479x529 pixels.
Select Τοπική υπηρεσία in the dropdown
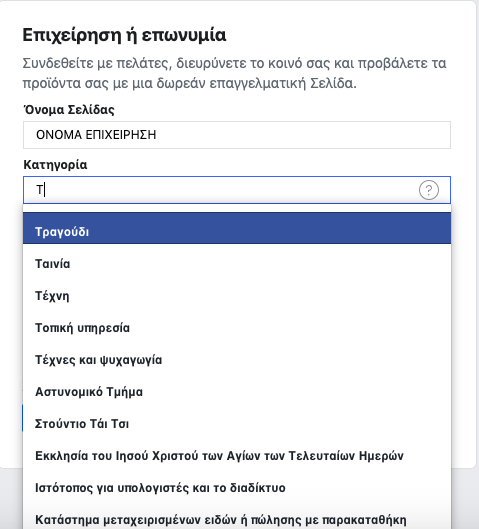point(237,328)
